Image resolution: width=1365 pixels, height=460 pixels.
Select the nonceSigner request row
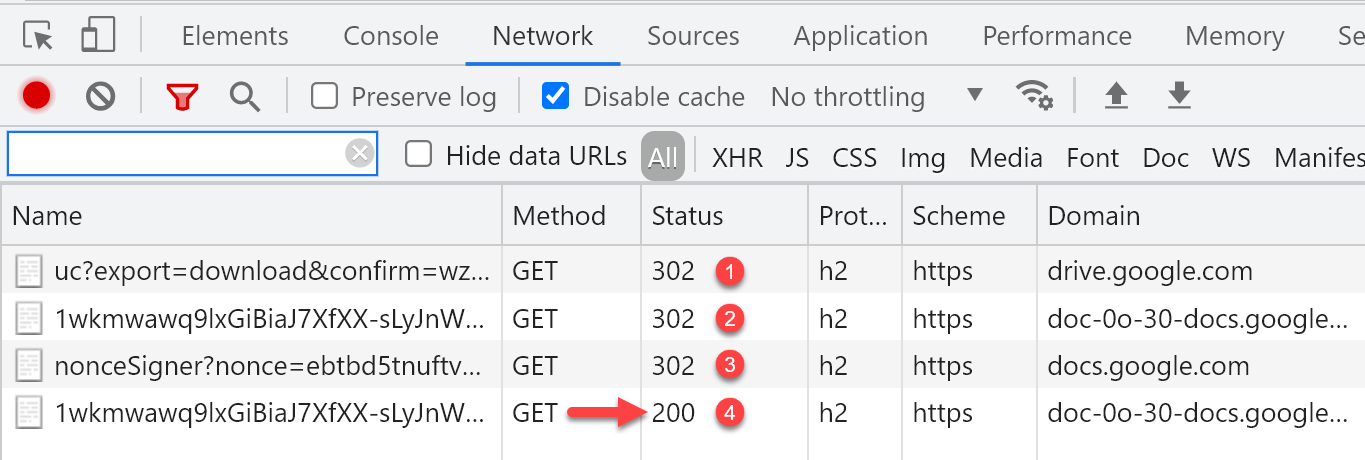pyautogui.click(x=682, y=366)
